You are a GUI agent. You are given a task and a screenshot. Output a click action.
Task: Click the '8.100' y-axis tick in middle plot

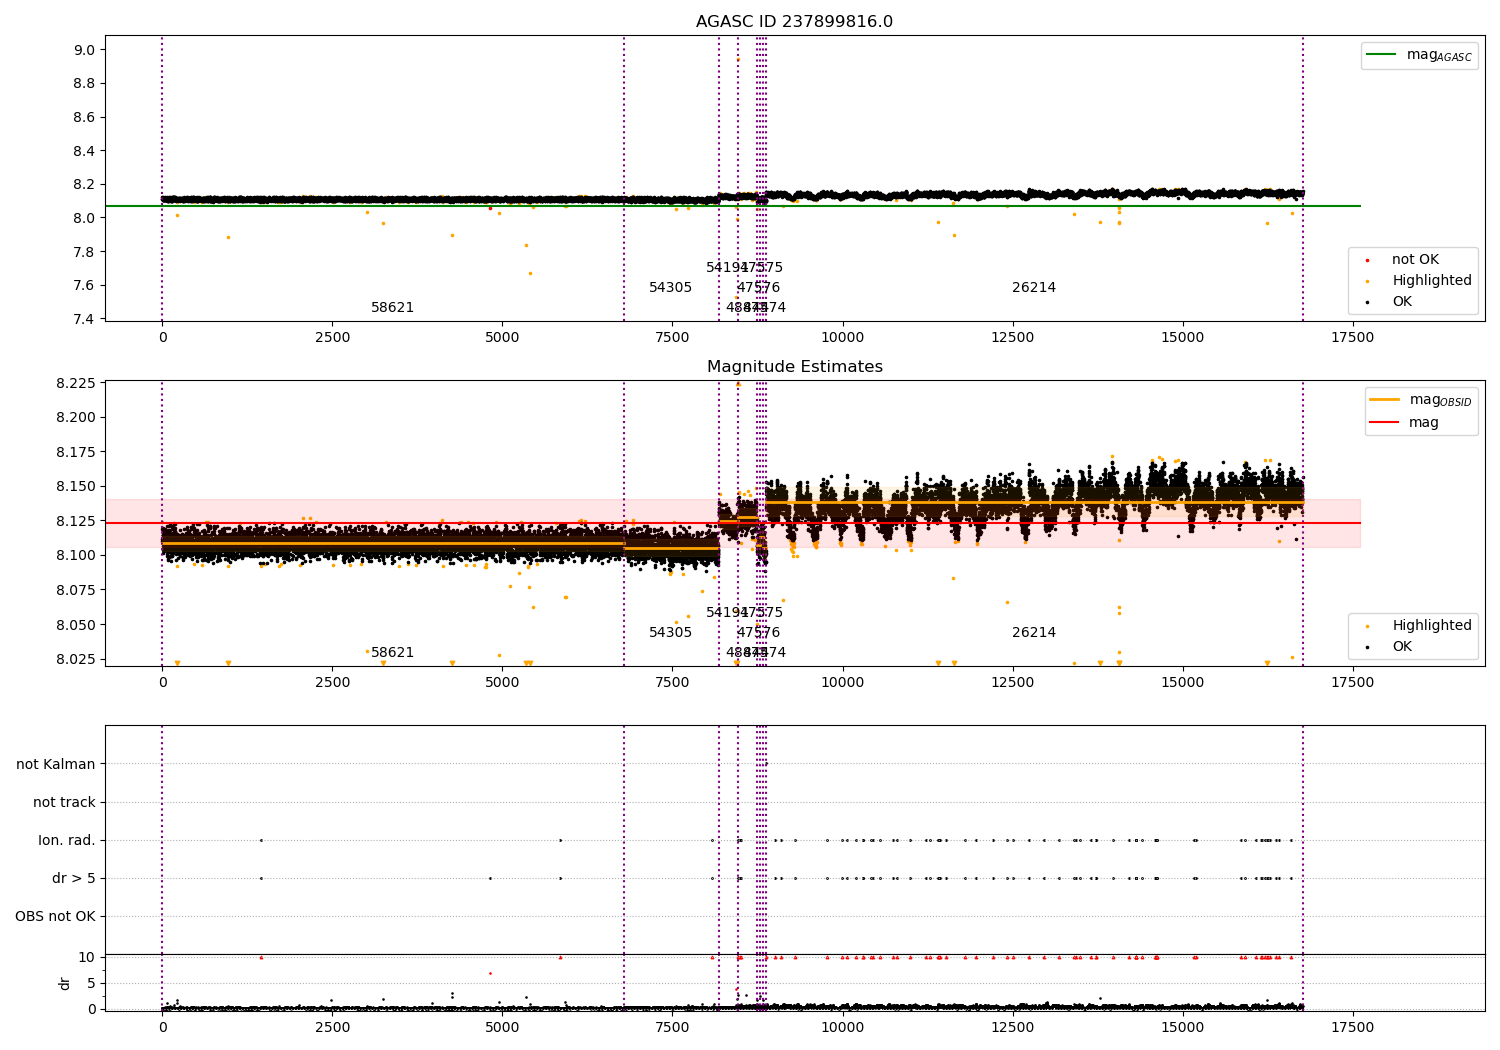coord(77,555)
